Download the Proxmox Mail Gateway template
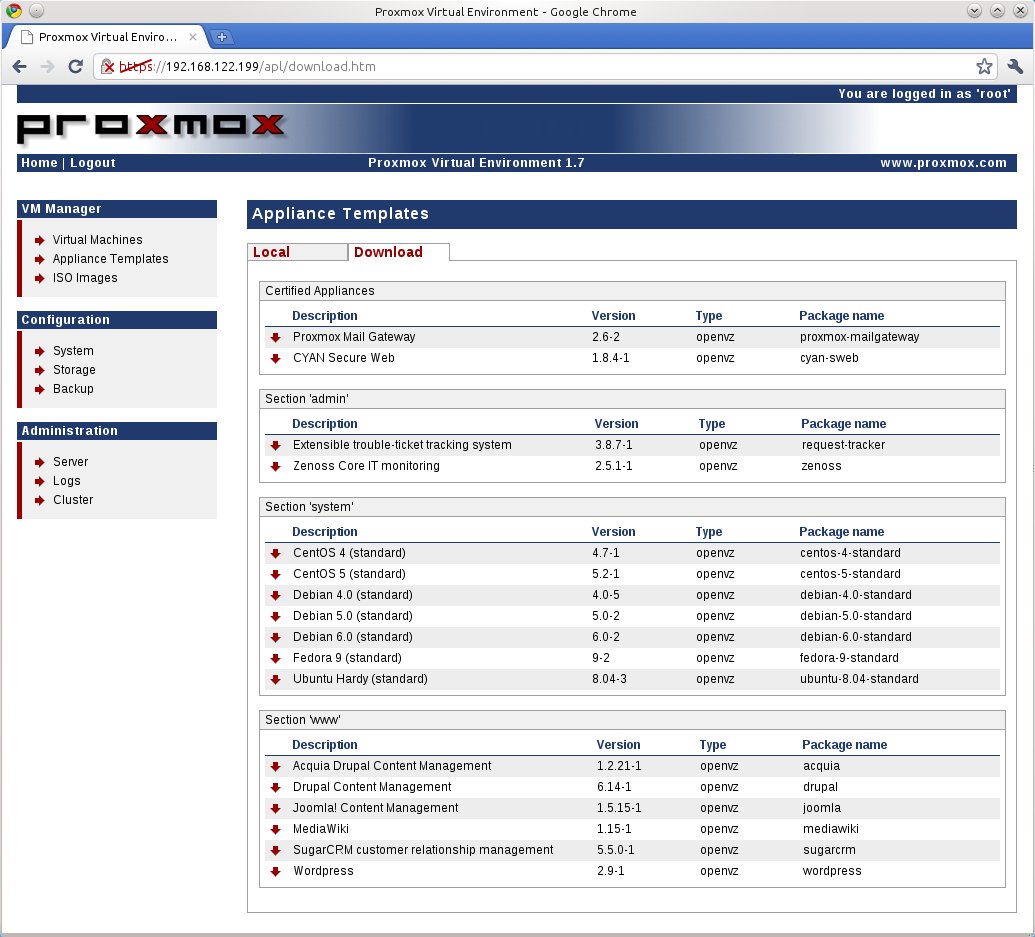The width and height of the screenshot is (1035, 937). click(275, 337)
